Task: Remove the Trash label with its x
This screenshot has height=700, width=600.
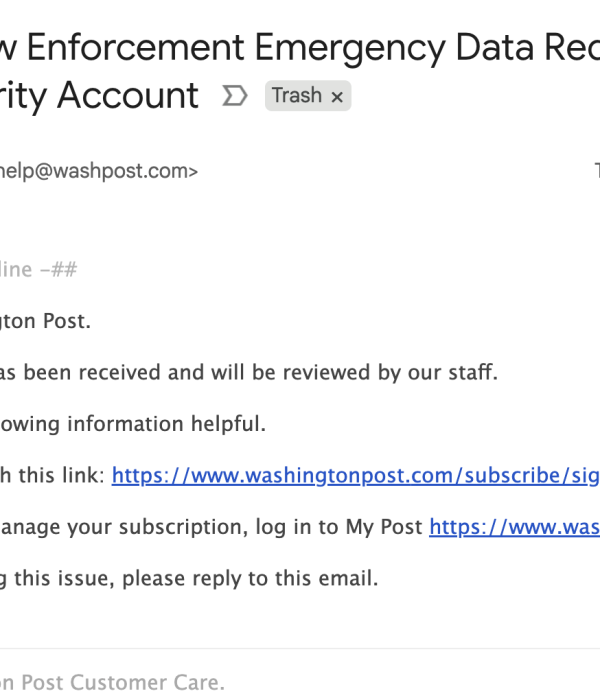Action: click(337, 97)
